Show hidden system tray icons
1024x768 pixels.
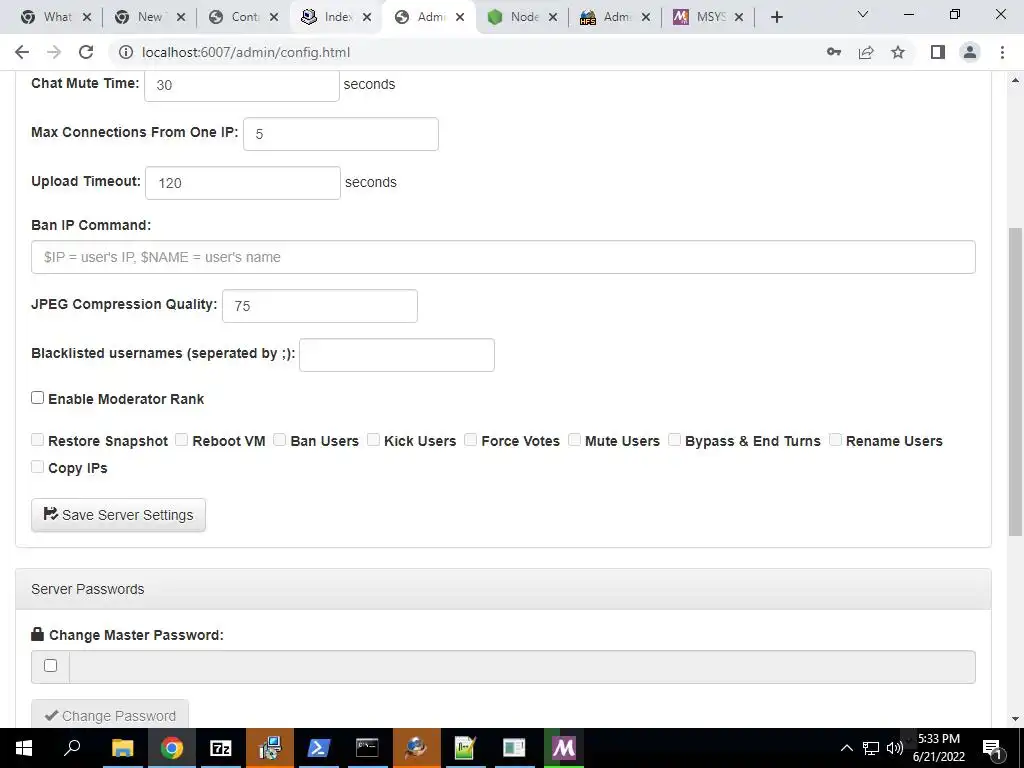pyautogui.click(x=846, y=748)
